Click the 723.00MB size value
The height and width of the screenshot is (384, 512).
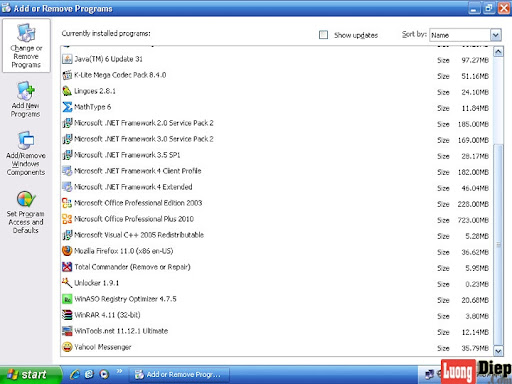(x=473, y=220)
